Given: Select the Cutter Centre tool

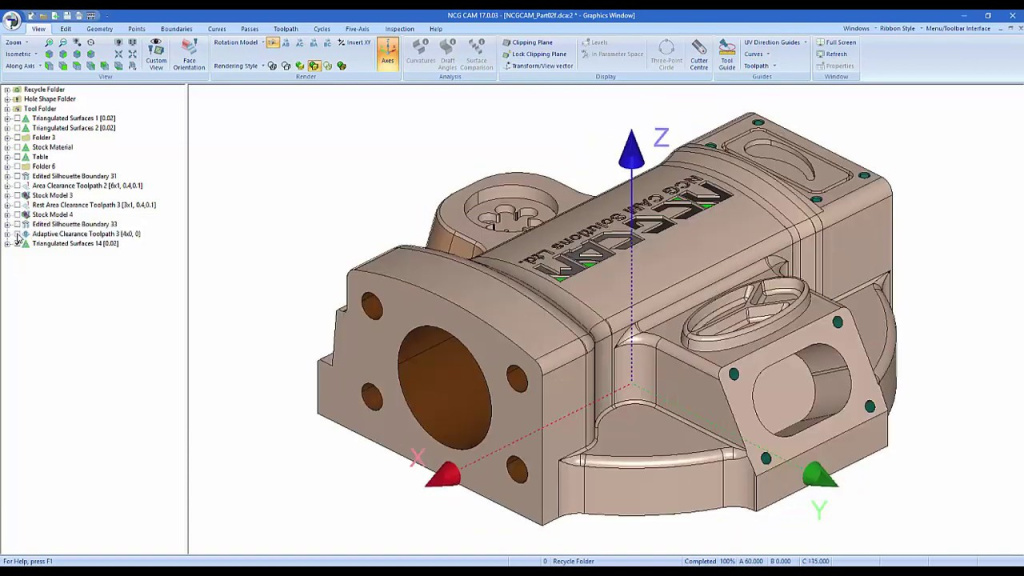Looking at the screenshot, I should 699,54.
